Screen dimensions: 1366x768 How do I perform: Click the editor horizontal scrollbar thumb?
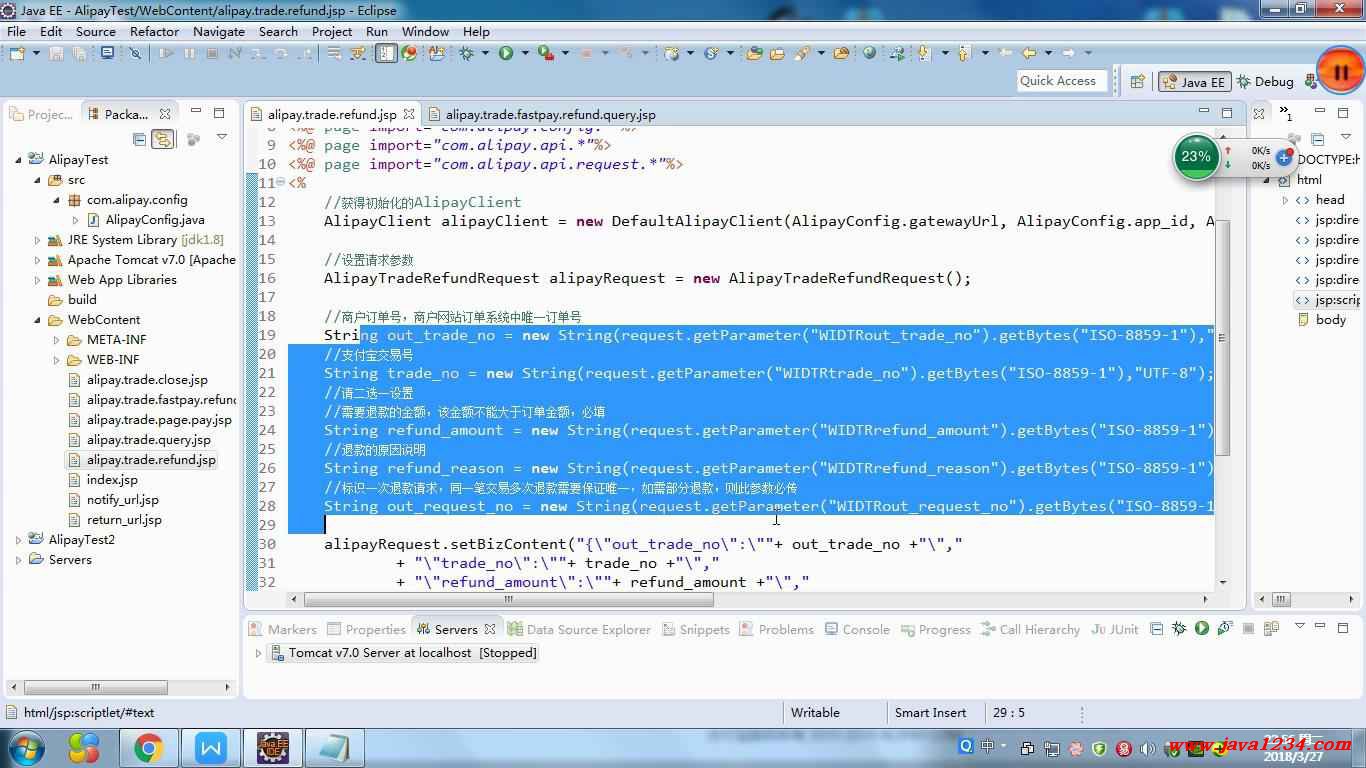(x=508, y=600)
